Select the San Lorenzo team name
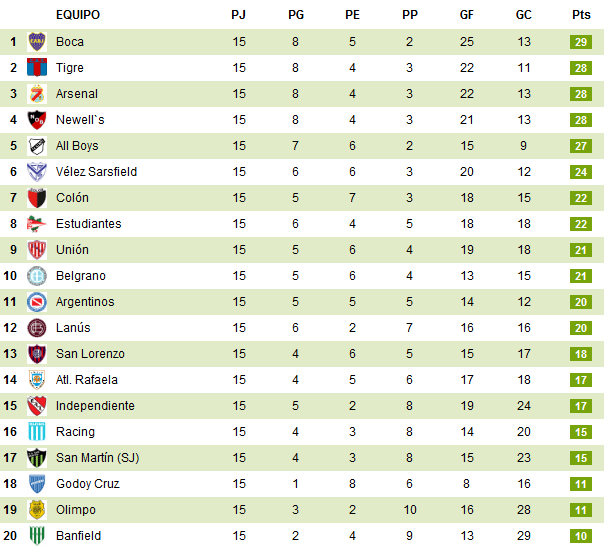604x554 pixels. (x=90, y=354)
